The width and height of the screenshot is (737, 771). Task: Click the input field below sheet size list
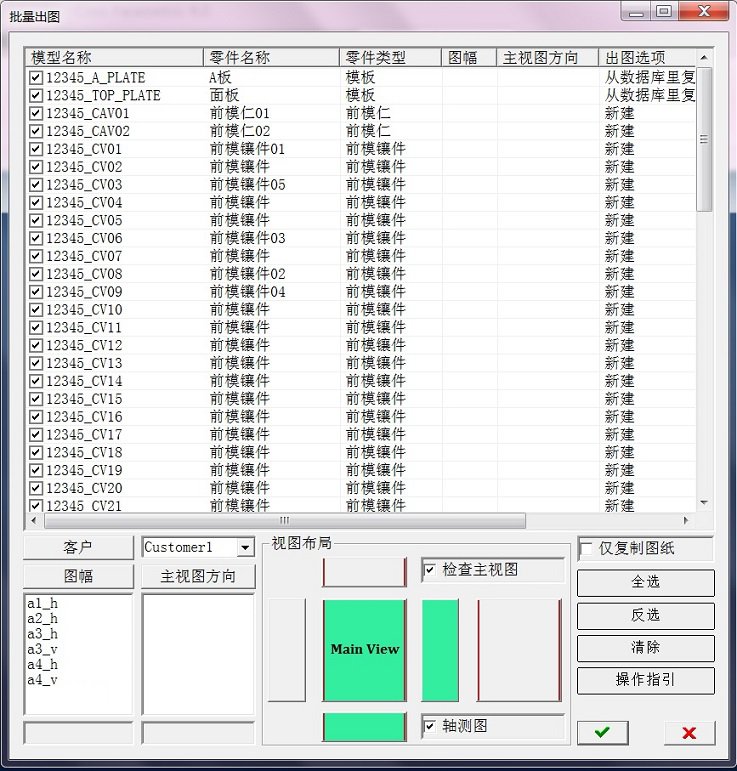point(78,733)
